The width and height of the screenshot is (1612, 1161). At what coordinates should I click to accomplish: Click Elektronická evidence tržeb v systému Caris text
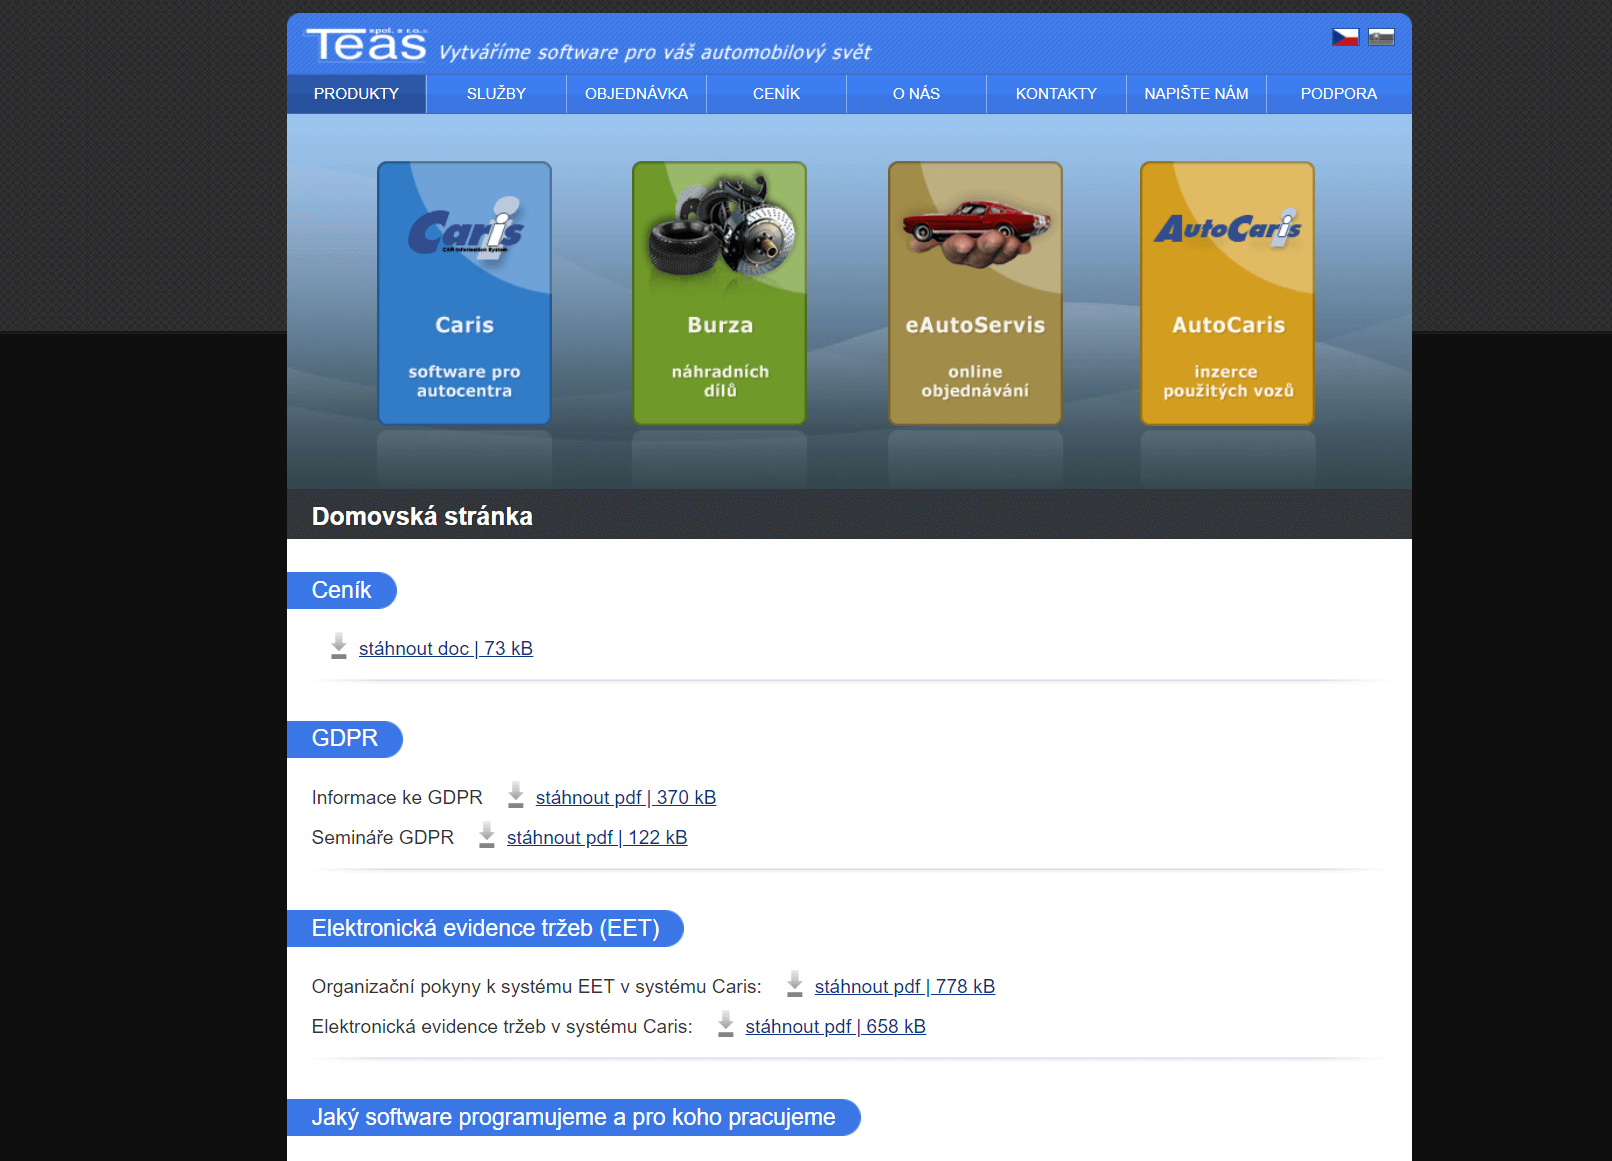pos(502,1026)
